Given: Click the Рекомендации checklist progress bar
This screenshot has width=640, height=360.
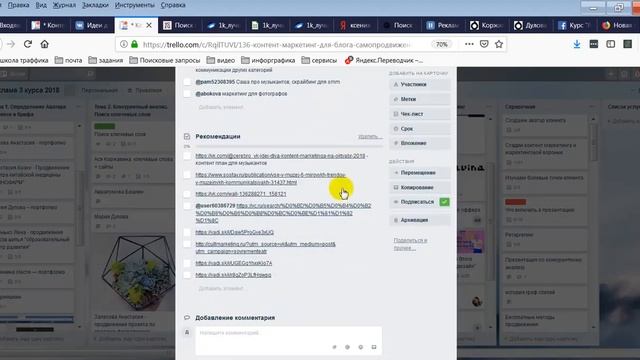Looking at the screenshot, I should (x=289, y=146).
